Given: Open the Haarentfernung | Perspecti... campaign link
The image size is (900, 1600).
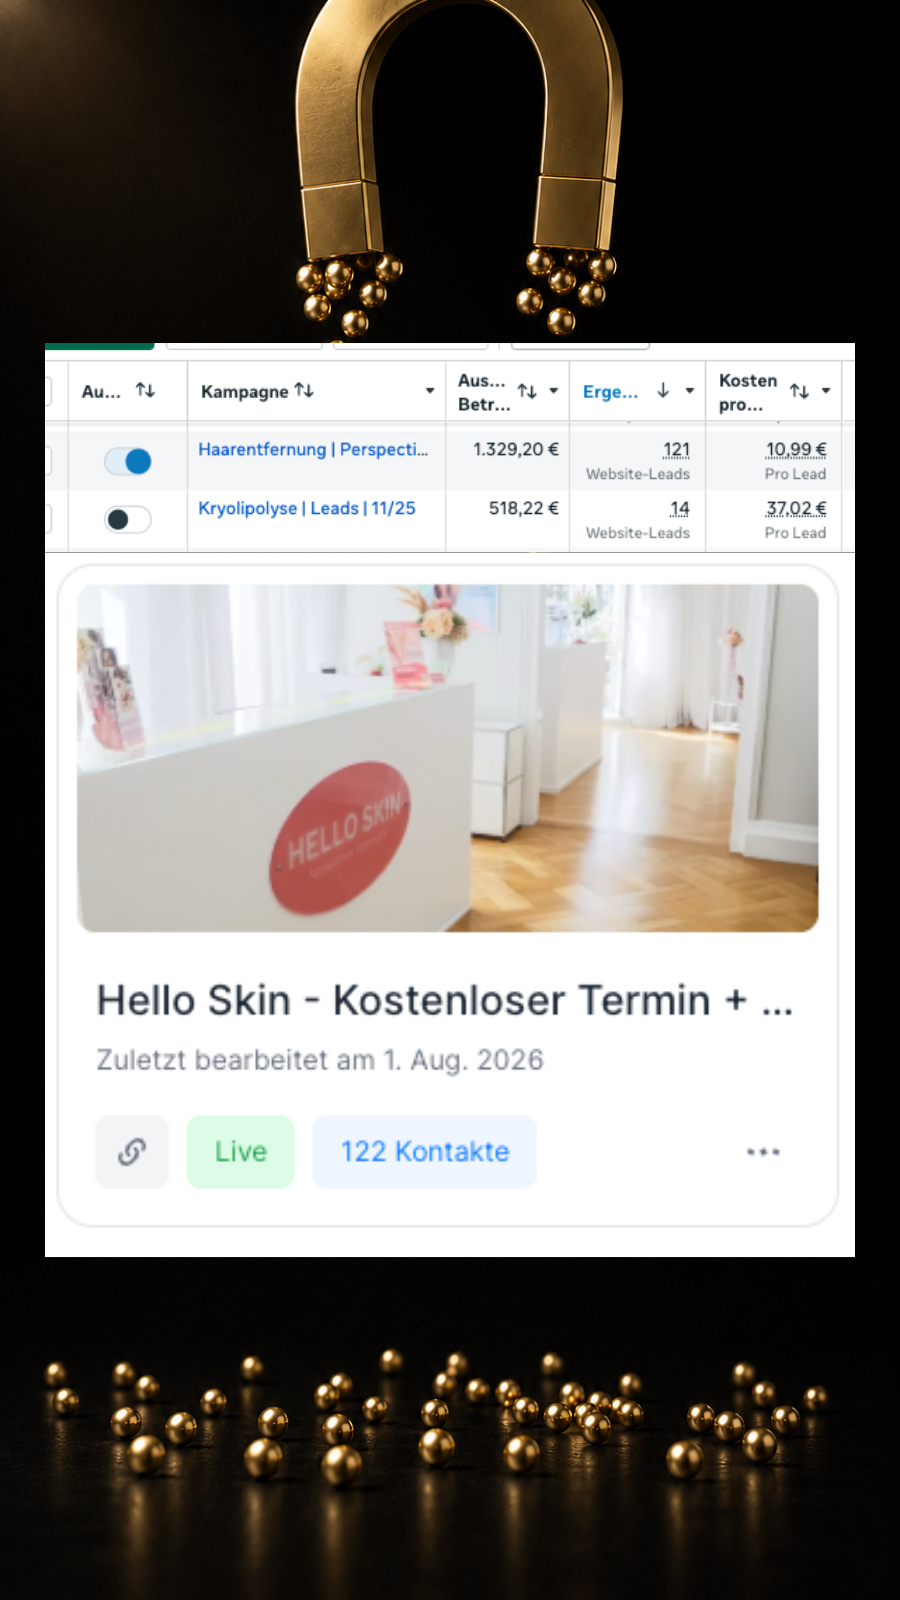Looking at the screenshot, I should 313,449.
